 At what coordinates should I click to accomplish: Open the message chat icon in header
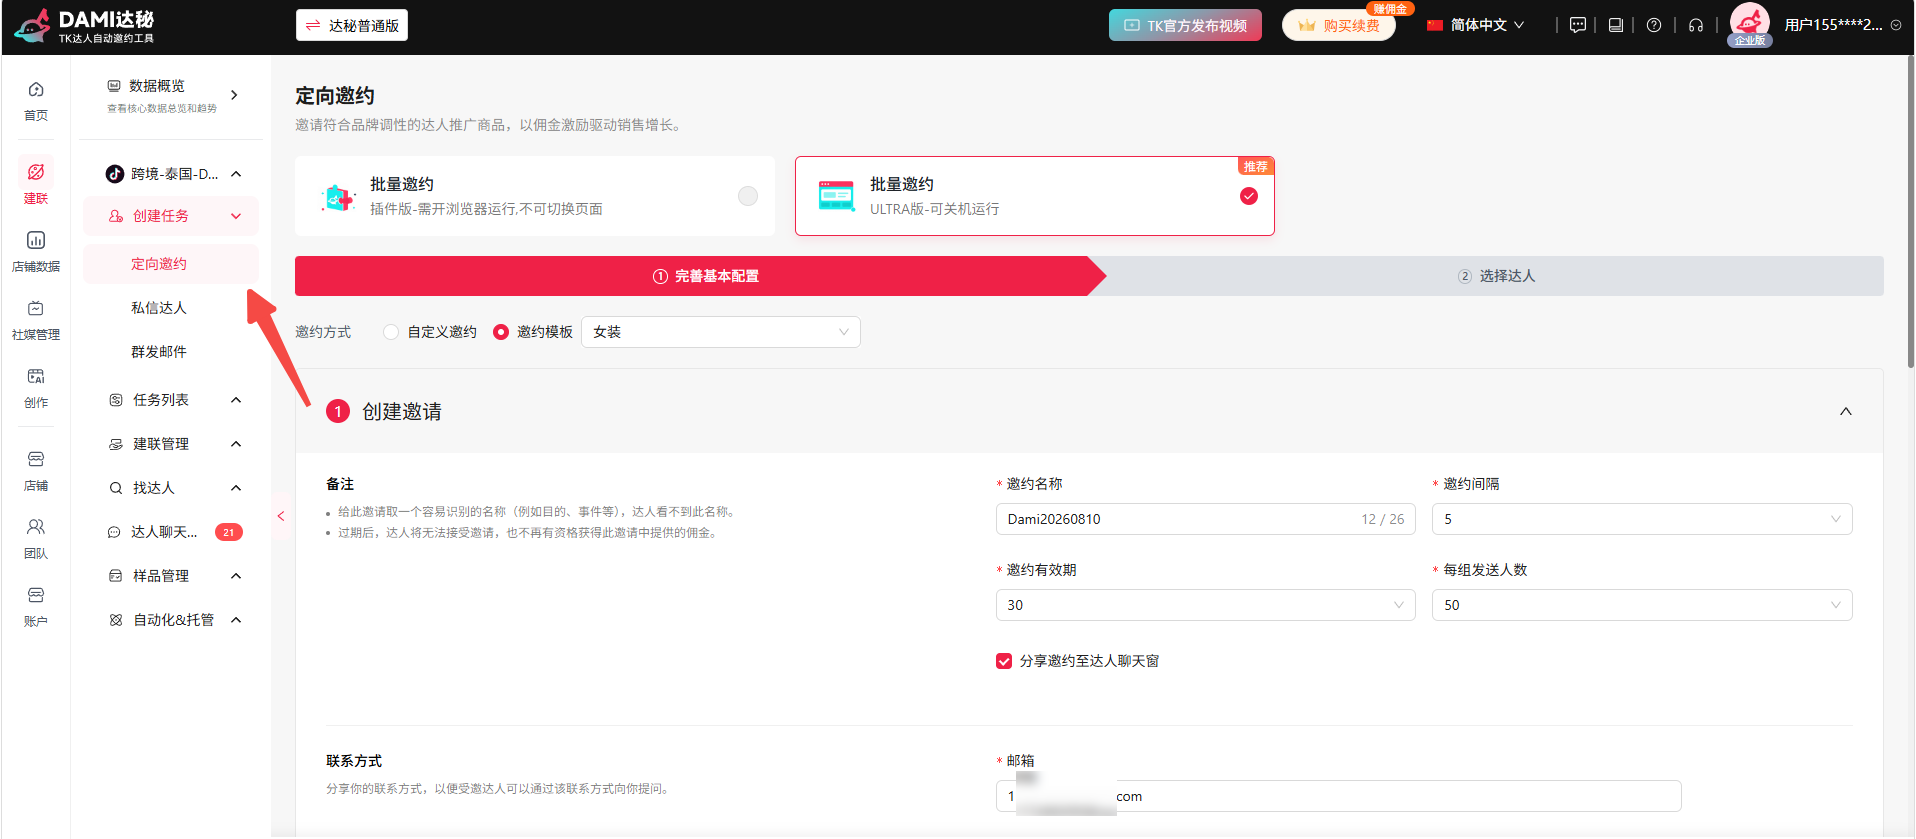[1578, 25]
